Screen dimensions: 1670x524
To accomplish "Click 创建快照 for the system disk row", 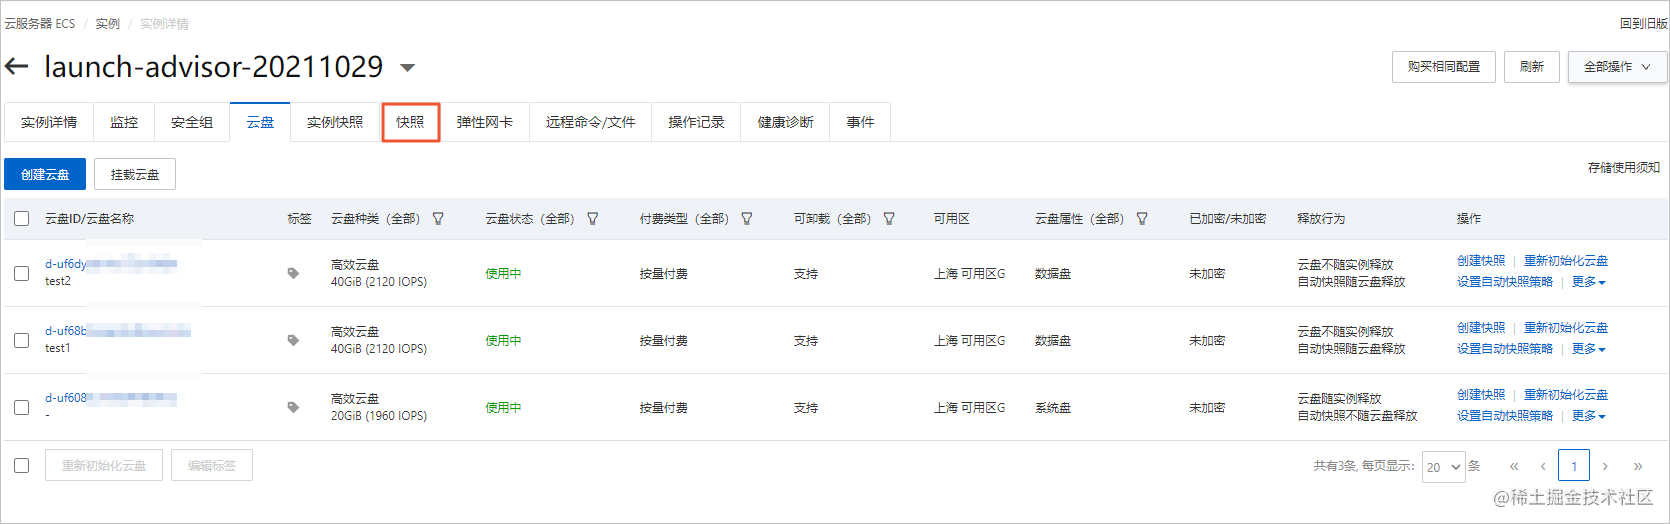I will coord(1481,395).
